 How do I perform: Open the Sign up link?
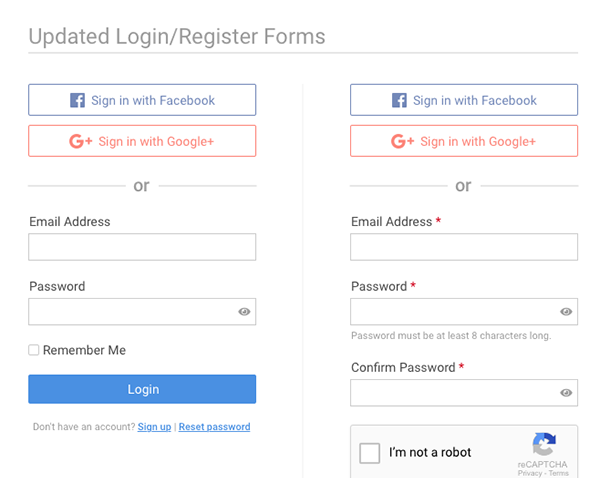(x=154, y=427)
